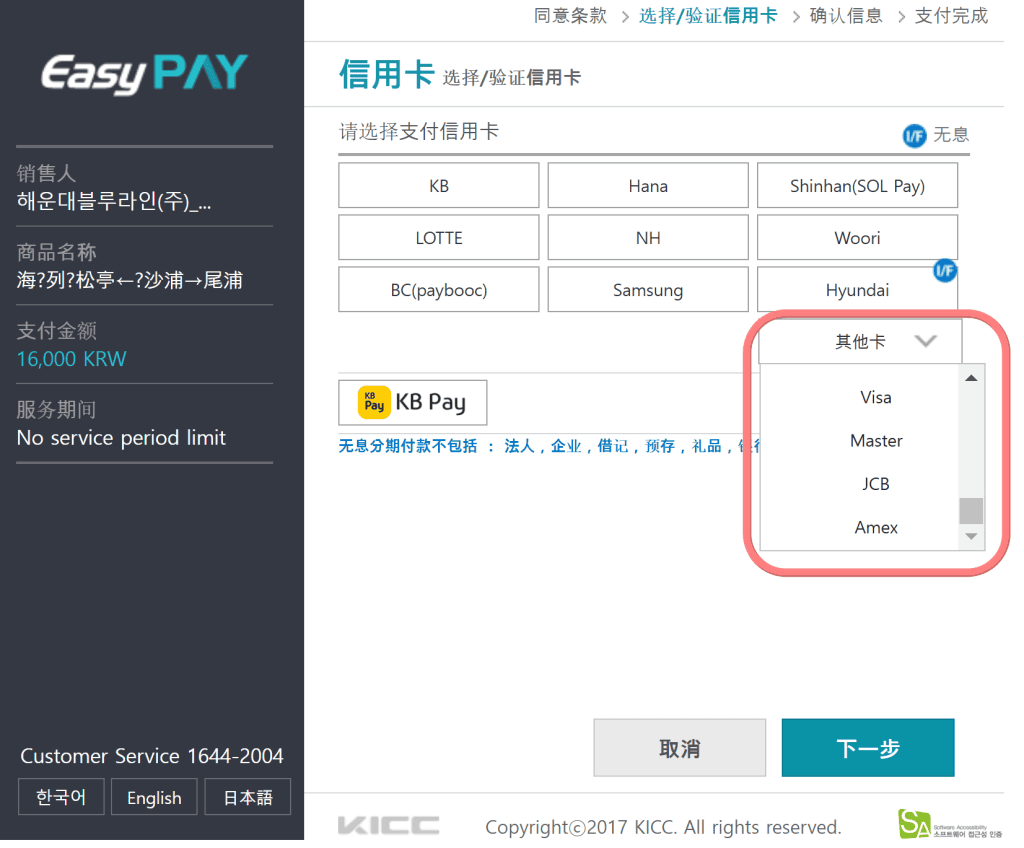Image resolution: width=1024 pixels, height=848 pixels.
Task: Select the KB card button
Action: pyautogui.click(x=438, y=186)
